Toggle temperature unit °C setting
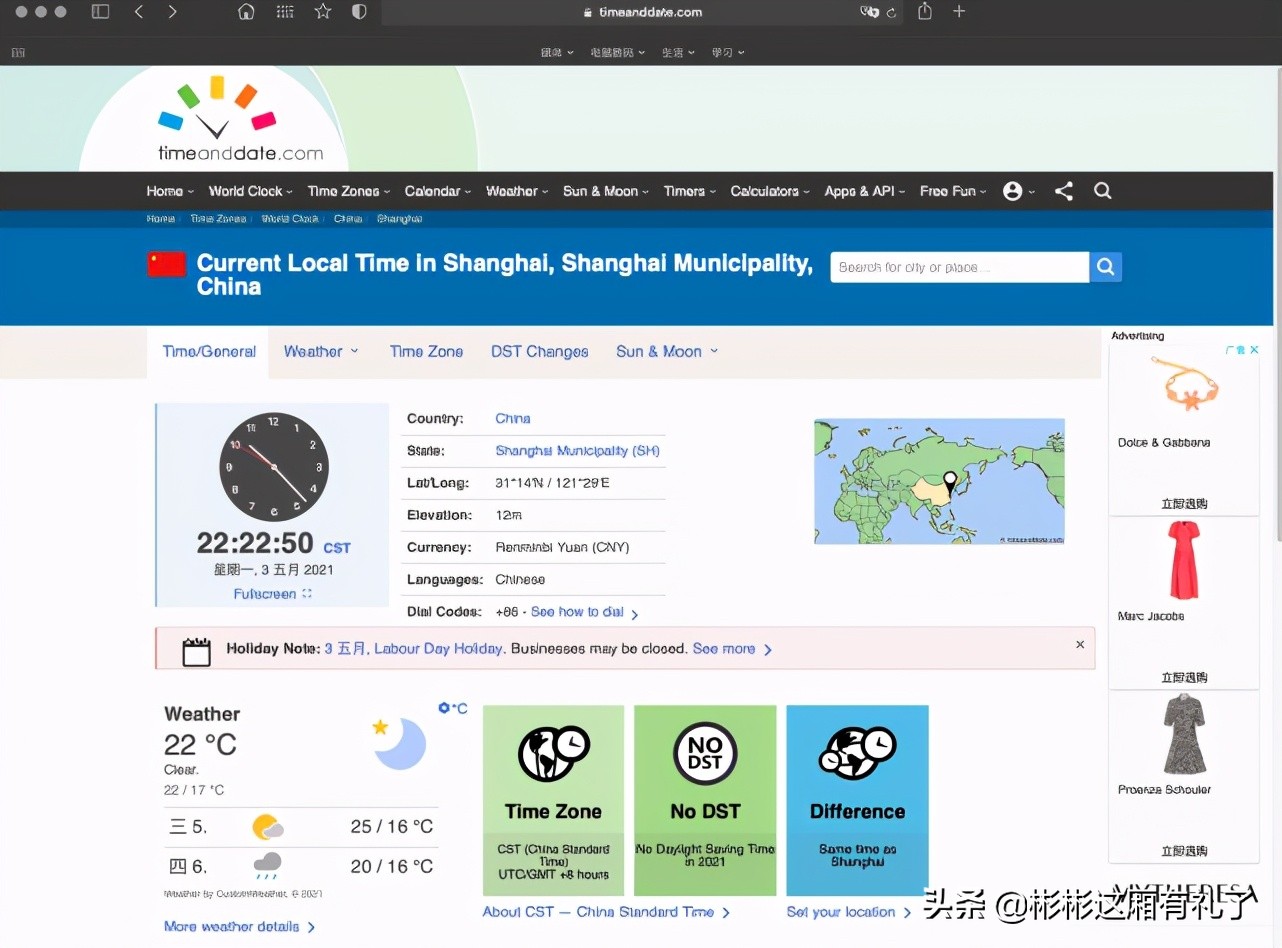This screenshot has height=948, width=1282. tap(453, 708)
